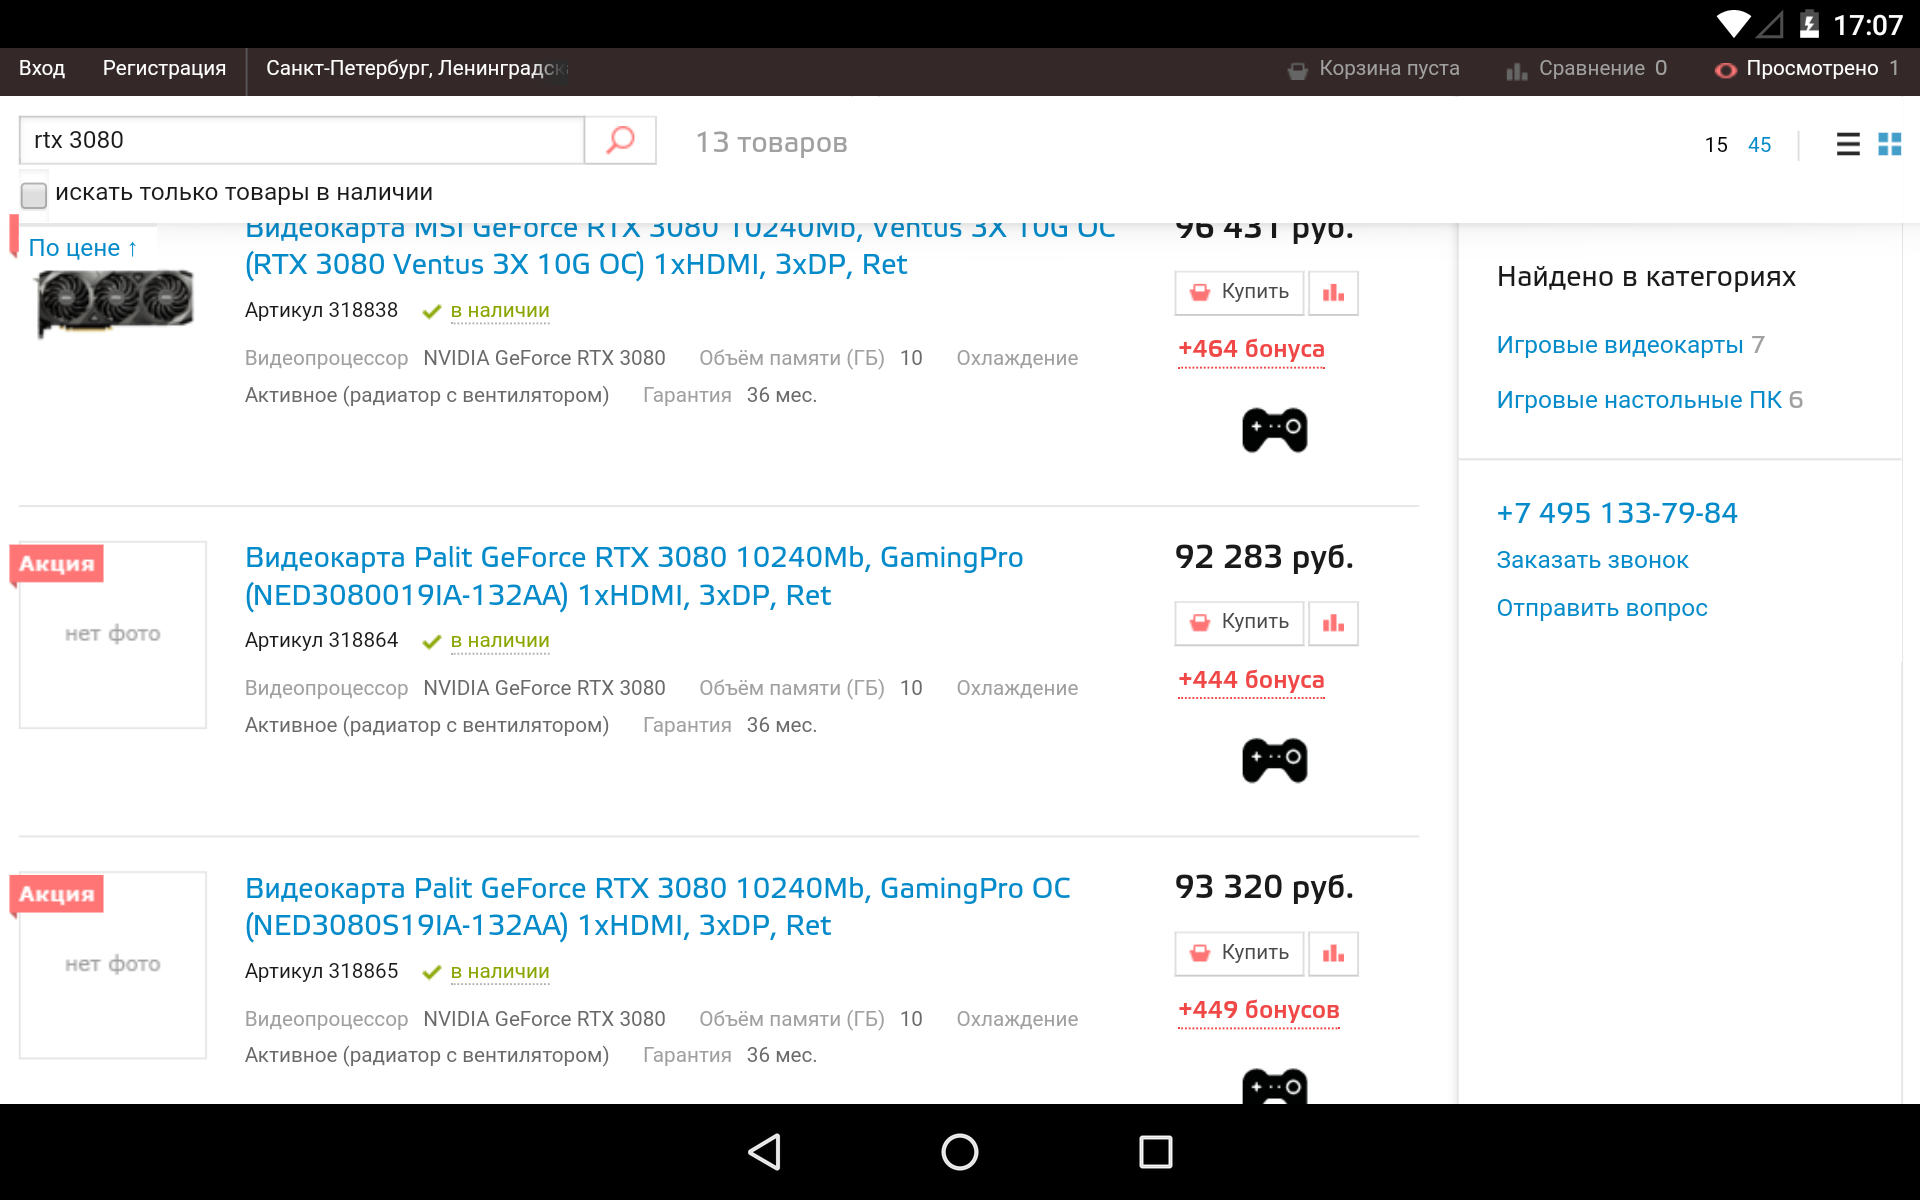Switch to grid view layout
1920x1200 pixels.
coord(1889,145)
